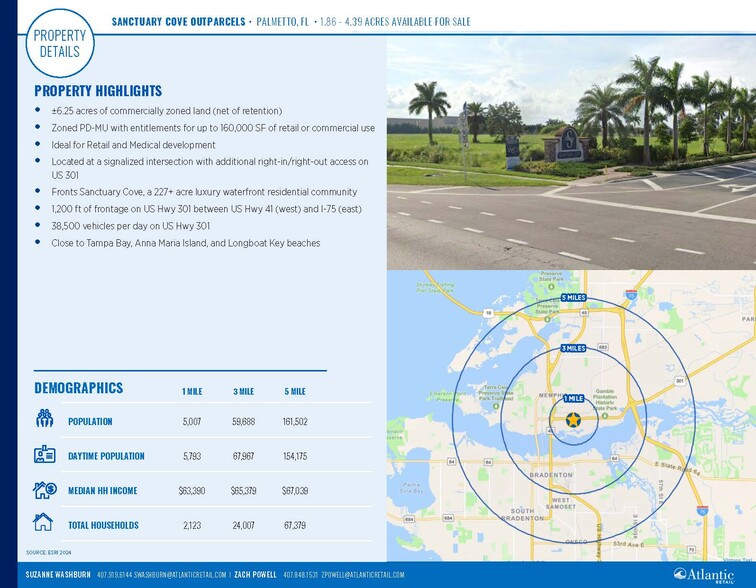Screen dimensions: 756x588
Task: Select the 1 MILE radius label on map
Action: (573, 398)
